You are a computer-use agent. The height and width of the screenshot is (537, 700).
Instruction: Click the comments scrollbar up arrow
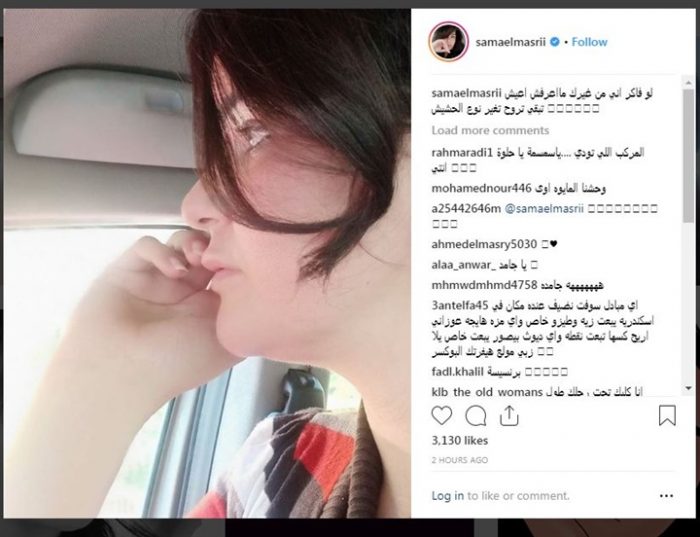[688, 82]
